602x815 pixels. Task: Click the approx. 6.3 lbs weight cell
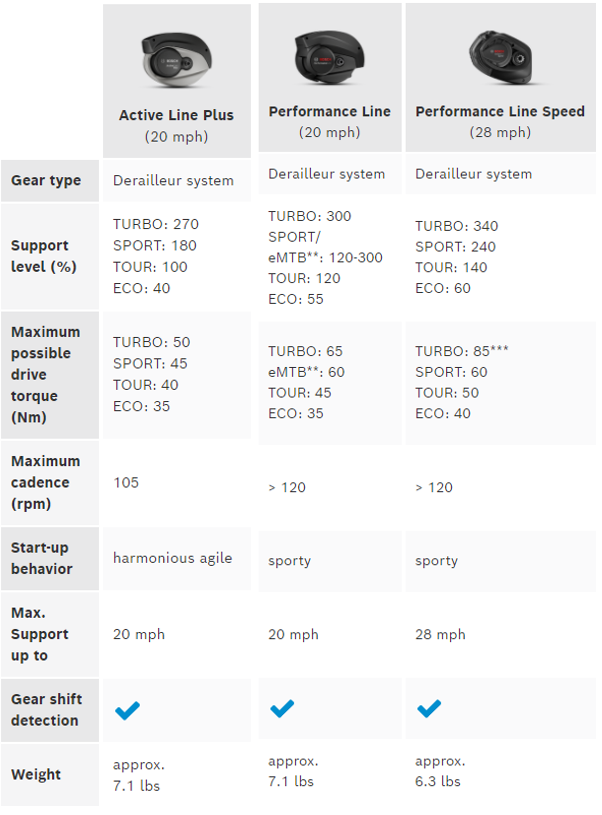(438, 772)
